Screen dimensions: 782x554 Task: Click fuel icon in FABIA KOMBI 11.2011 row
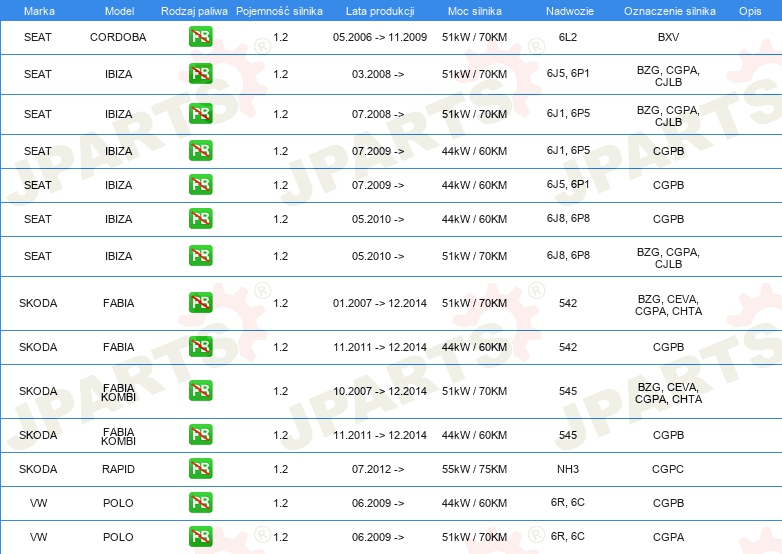pos(200,434)
